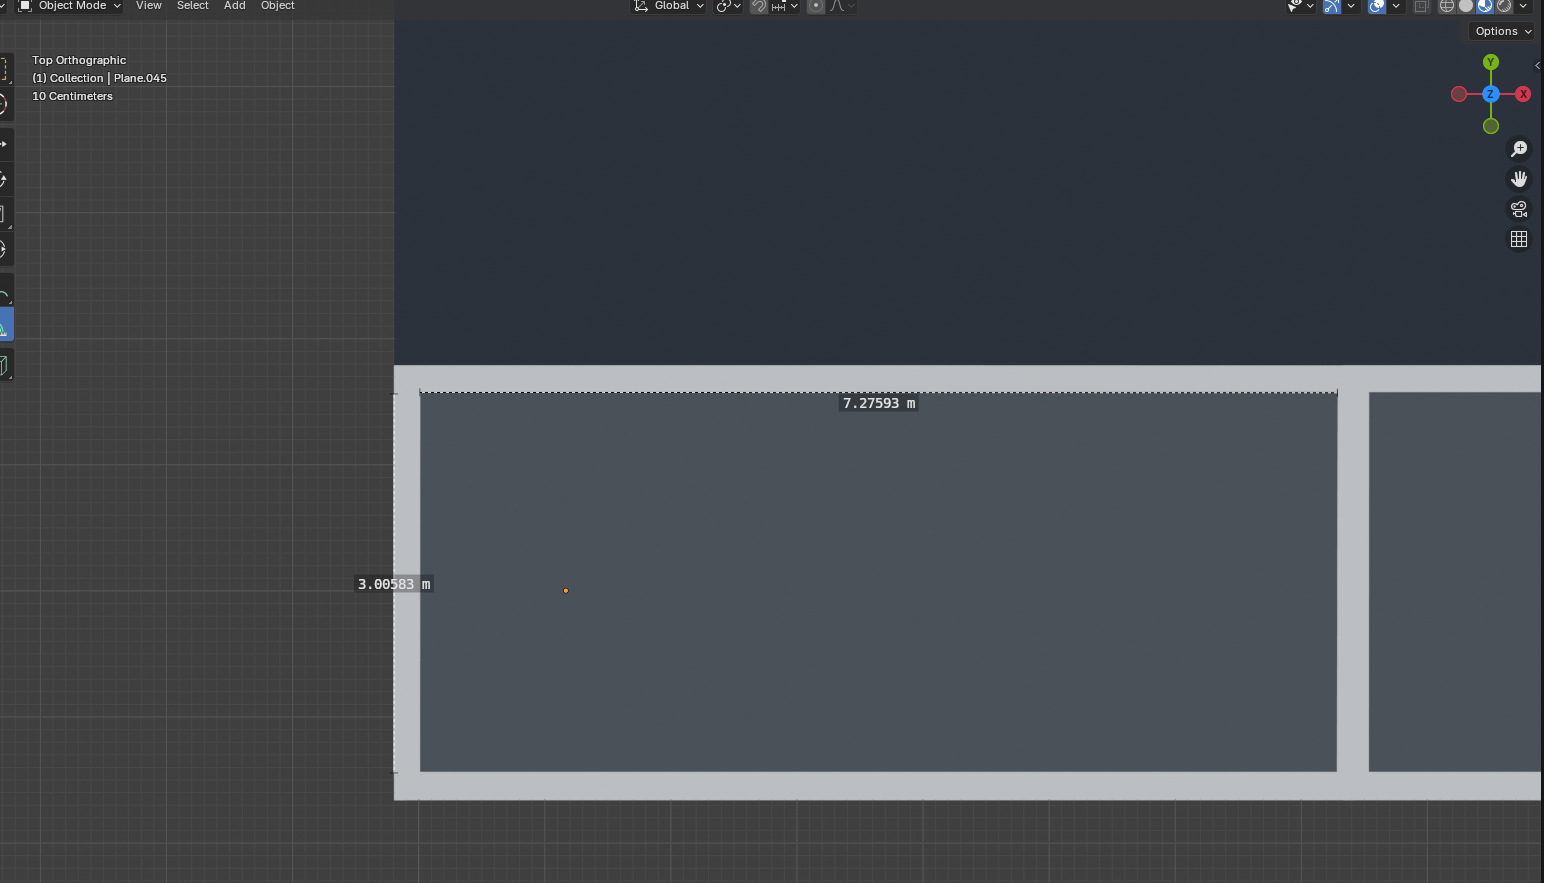Viewport: 1544px width, 883px height.
Task: Open the Add menu
Action: pyautogui.click(x=235, y=6)
